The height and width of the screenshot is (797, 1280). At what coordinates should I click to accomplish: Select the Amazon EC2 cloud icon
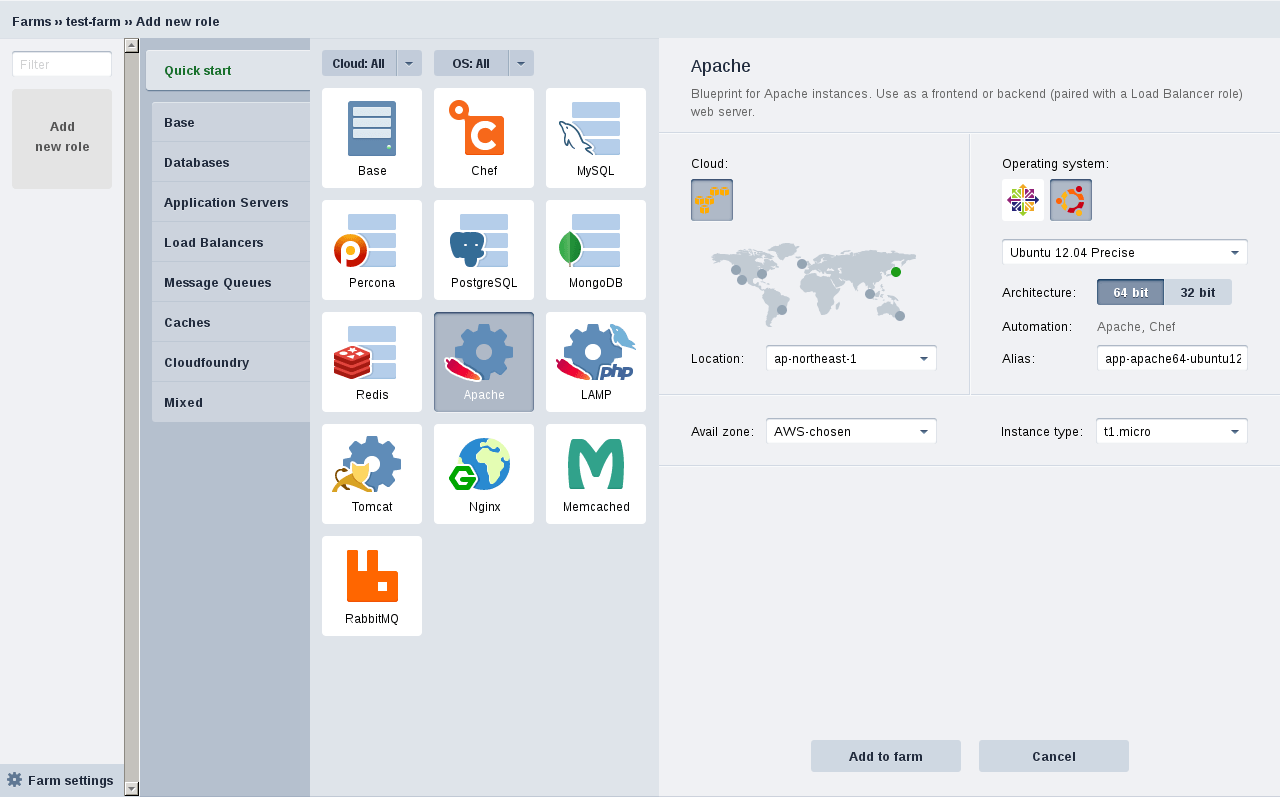(x=712, y=200)
